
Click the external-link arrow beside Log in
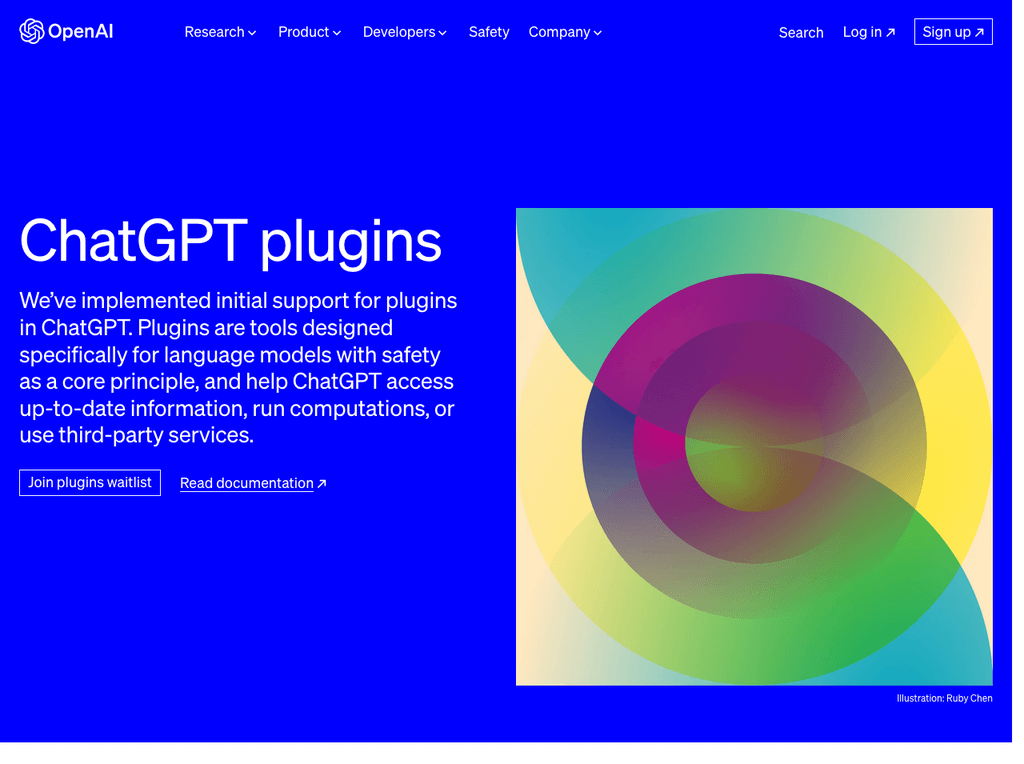(x=891, y=31)
